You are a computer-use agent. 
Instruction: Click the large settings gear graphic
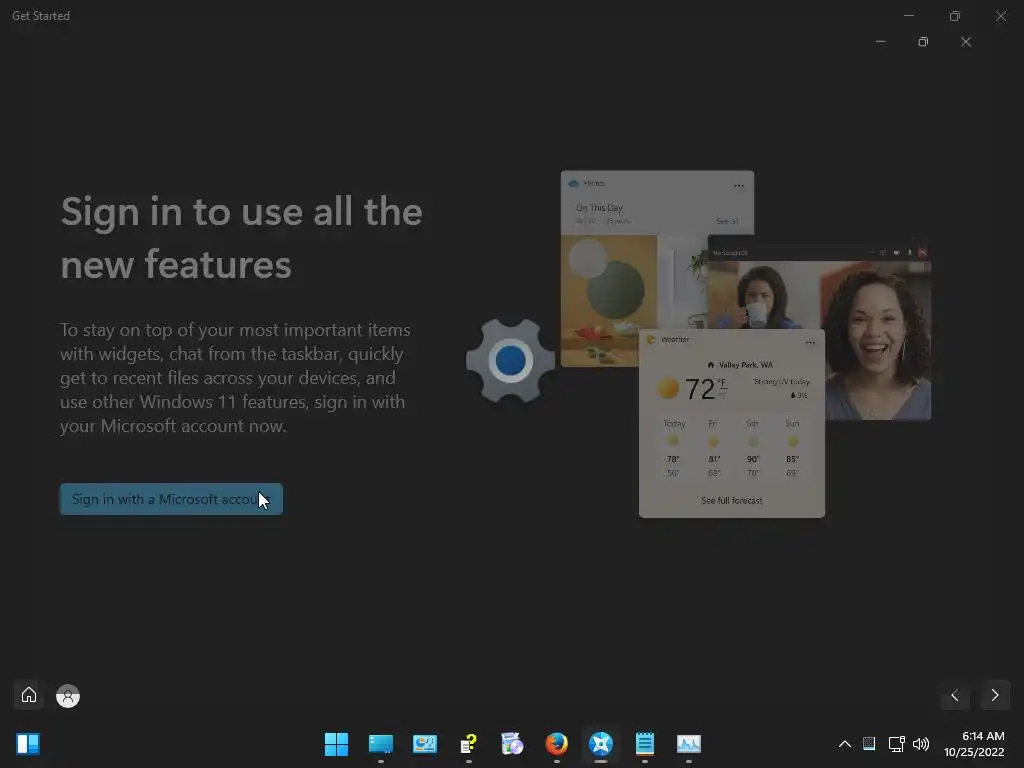[511, 360]
